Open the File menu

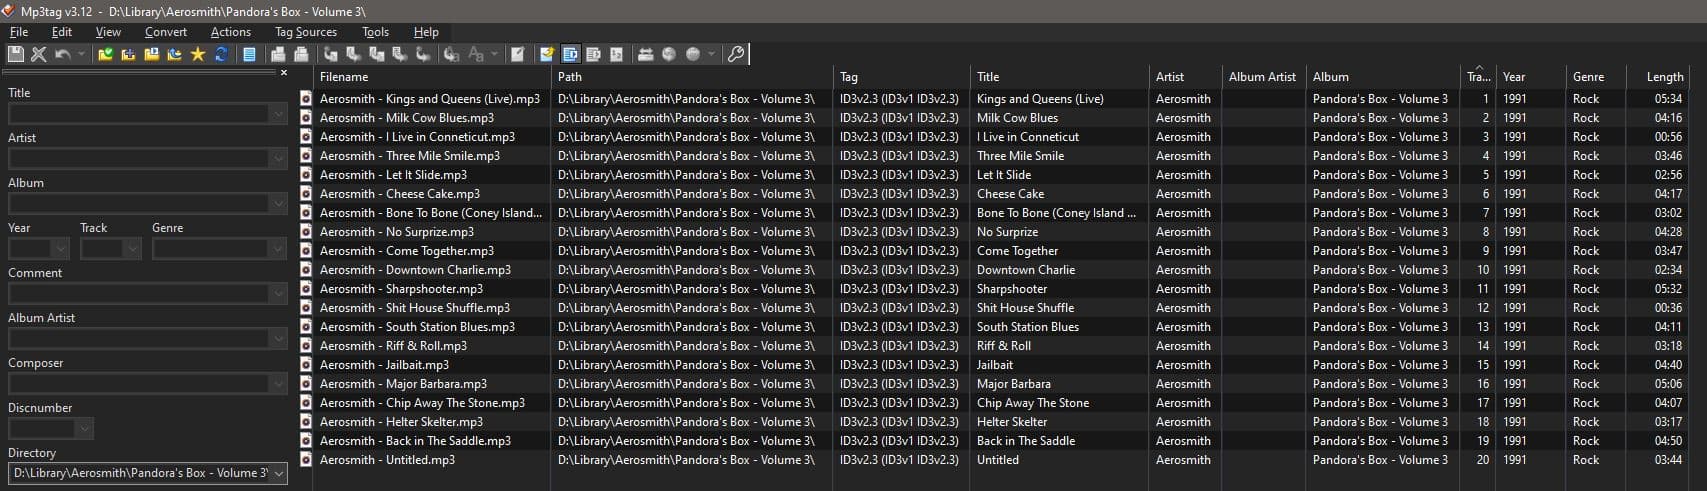tap(19, 32)
